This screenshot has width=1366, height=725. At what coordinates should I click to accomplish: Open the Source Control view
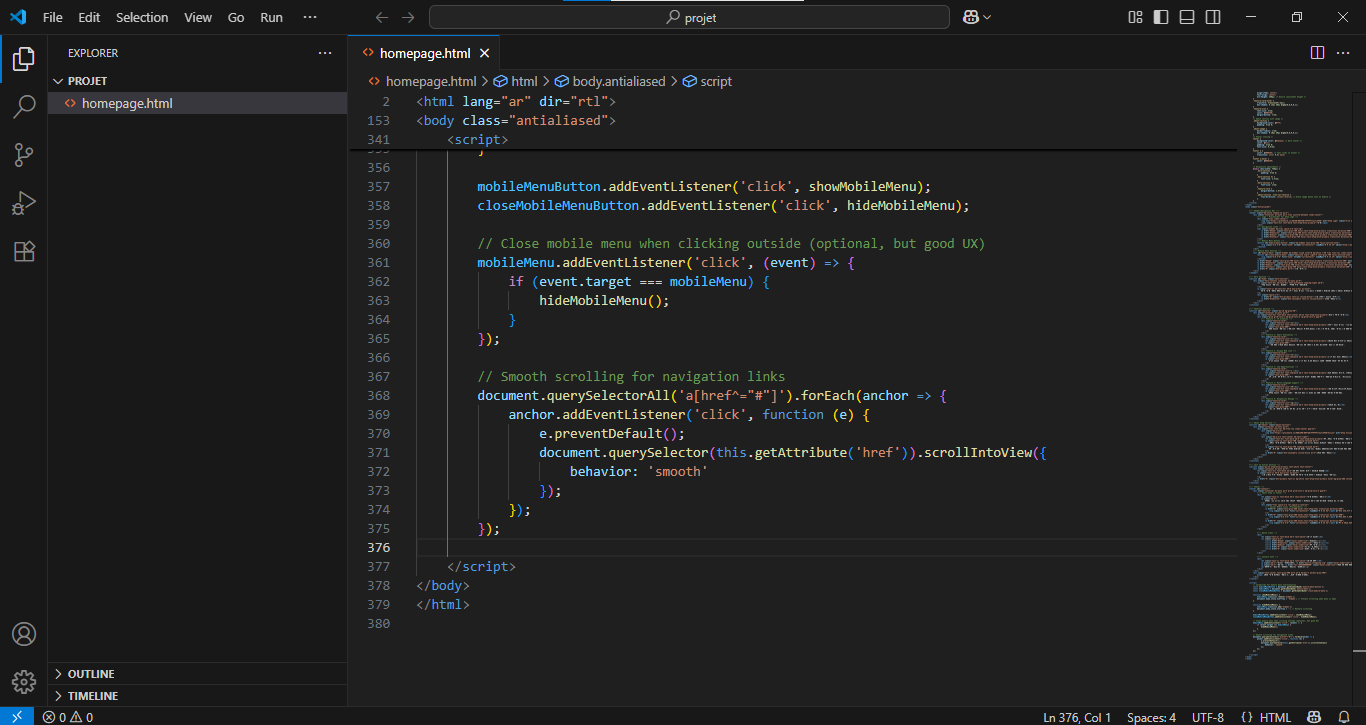click(x=24, y=155)
